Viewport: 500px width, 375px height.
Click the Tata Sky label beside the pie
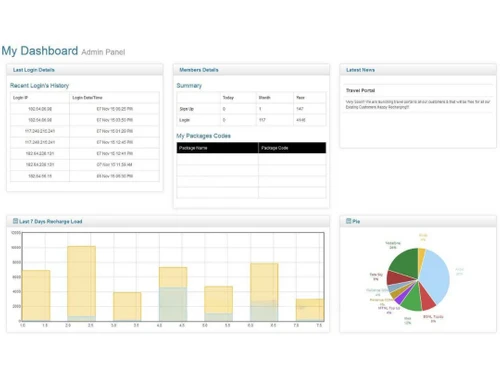tap(376, 277)
